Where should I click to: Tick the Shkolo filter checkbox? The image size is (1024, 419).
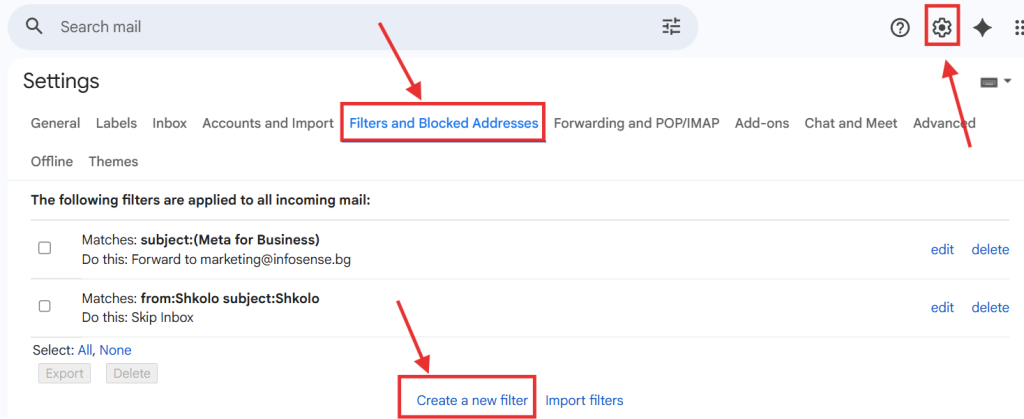44,306
